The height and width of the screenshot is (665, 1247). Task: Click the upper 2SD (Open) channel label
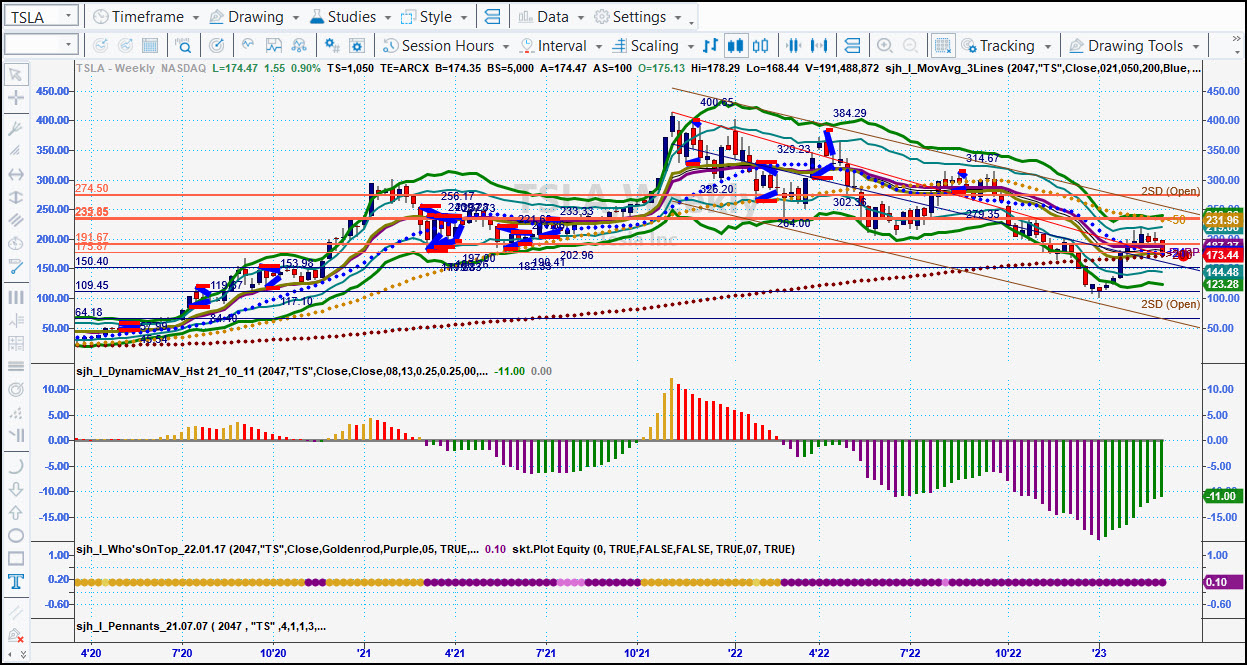click(1170, 191)
